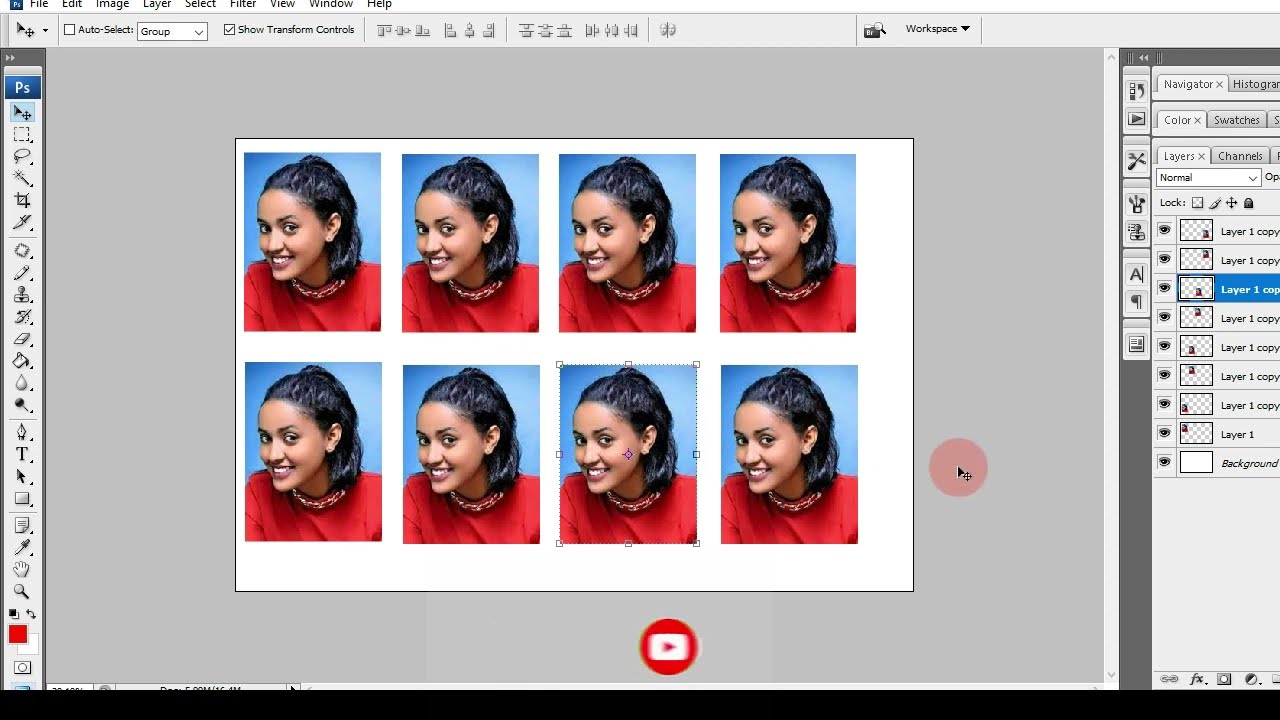1280x720 pixels.
Task: Click the Align left edges icon
Action: (x=451, y=31)
